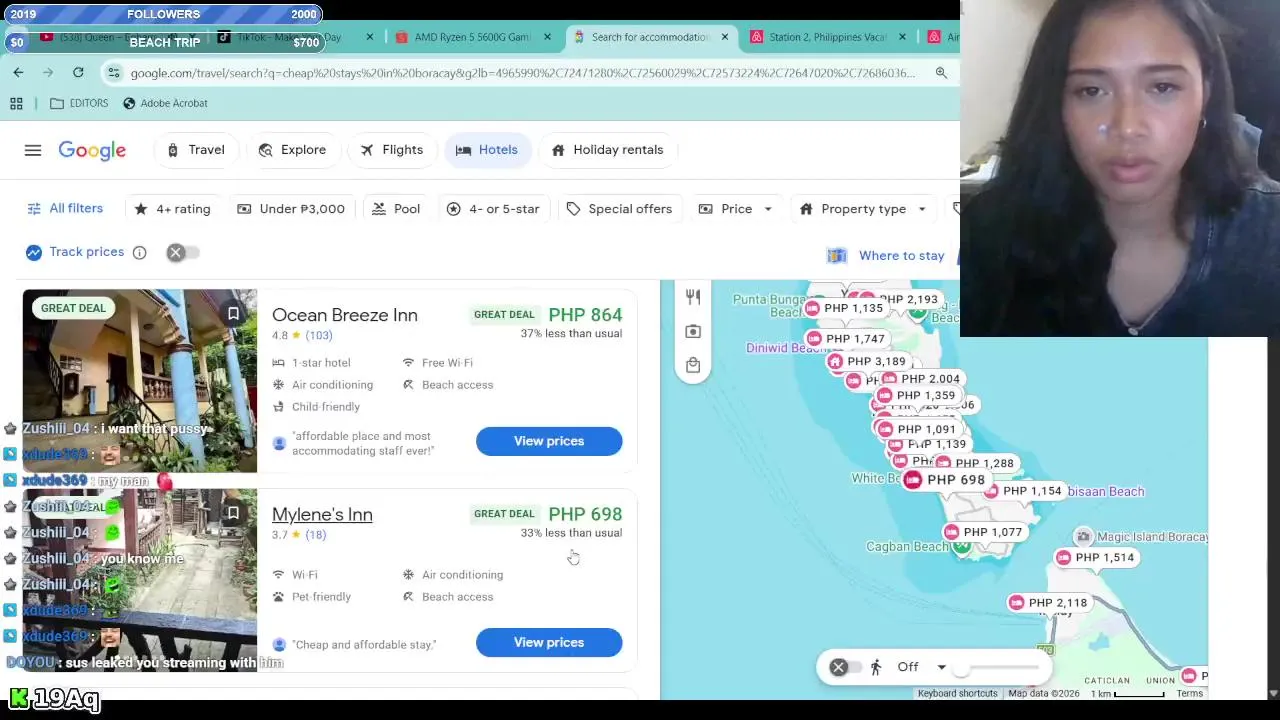Toggle the Under ₱3,000 filter chip
Image resolution: width=1280 pixels, height=720 pixels.
(291, 209)
